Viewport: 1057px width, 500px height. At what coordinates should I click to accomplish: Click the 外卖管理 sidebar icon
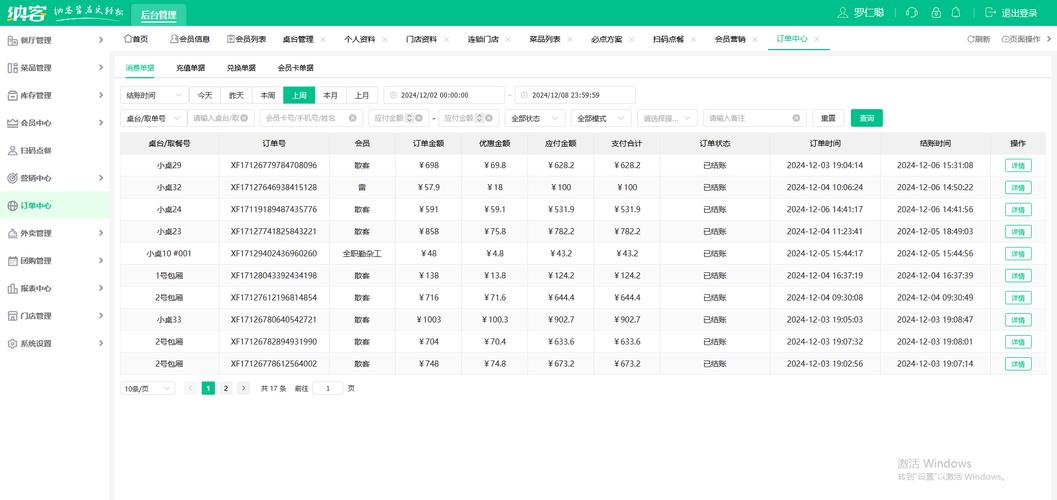click(x=12, y=234)
